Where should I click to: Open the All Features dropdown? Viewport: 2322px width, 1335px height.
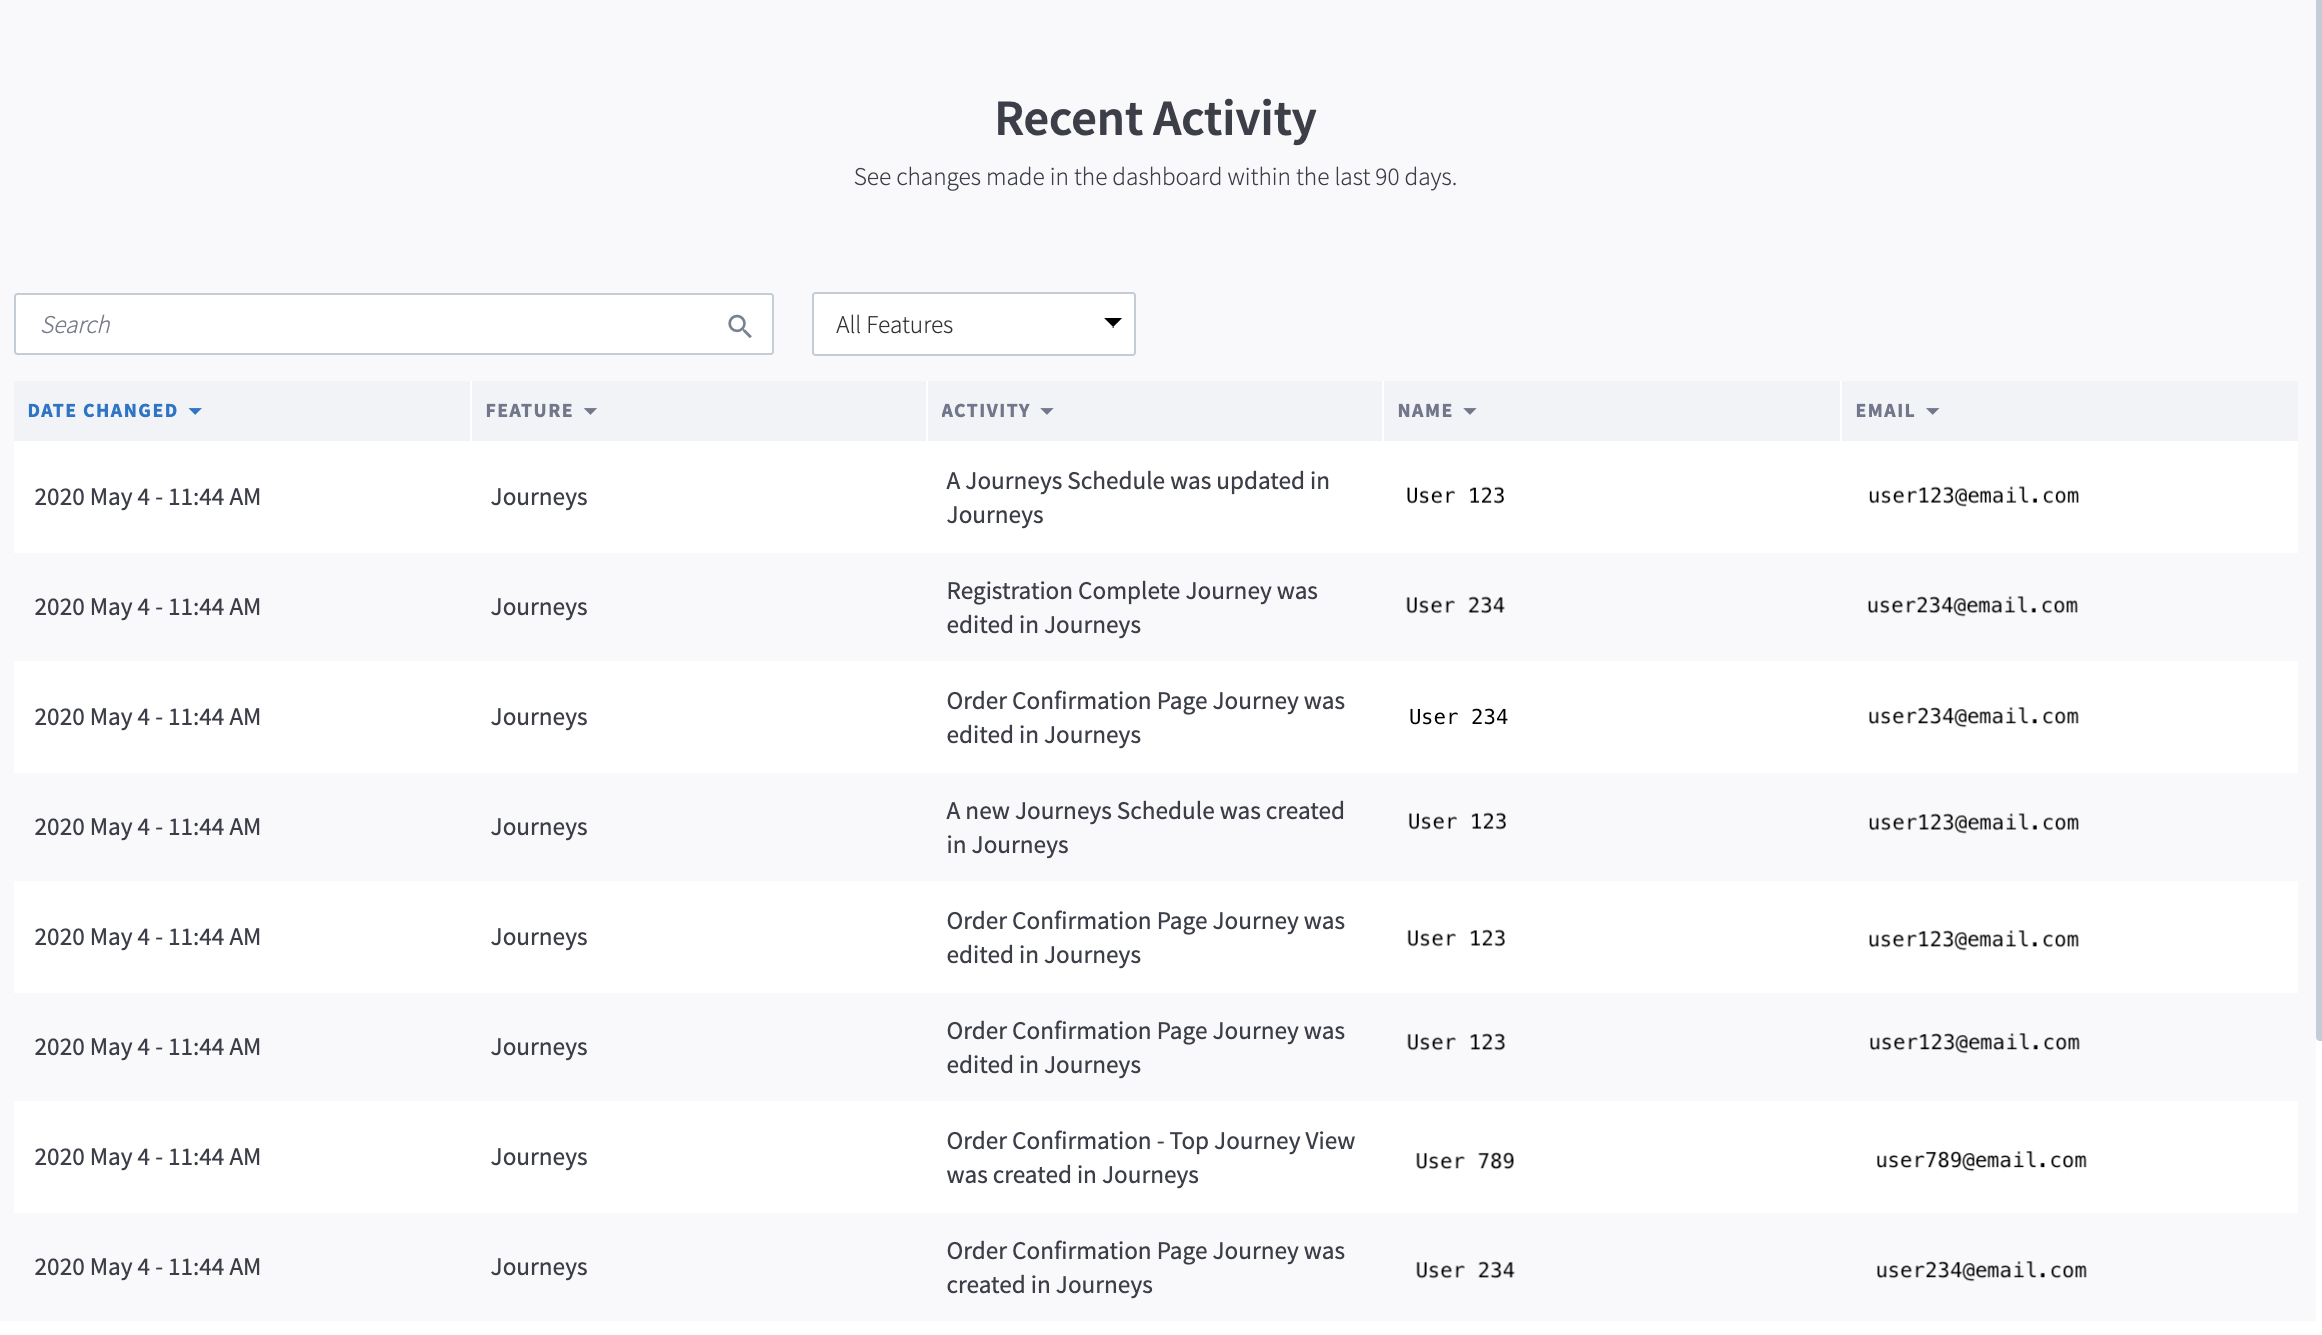(x=973, y=324)
